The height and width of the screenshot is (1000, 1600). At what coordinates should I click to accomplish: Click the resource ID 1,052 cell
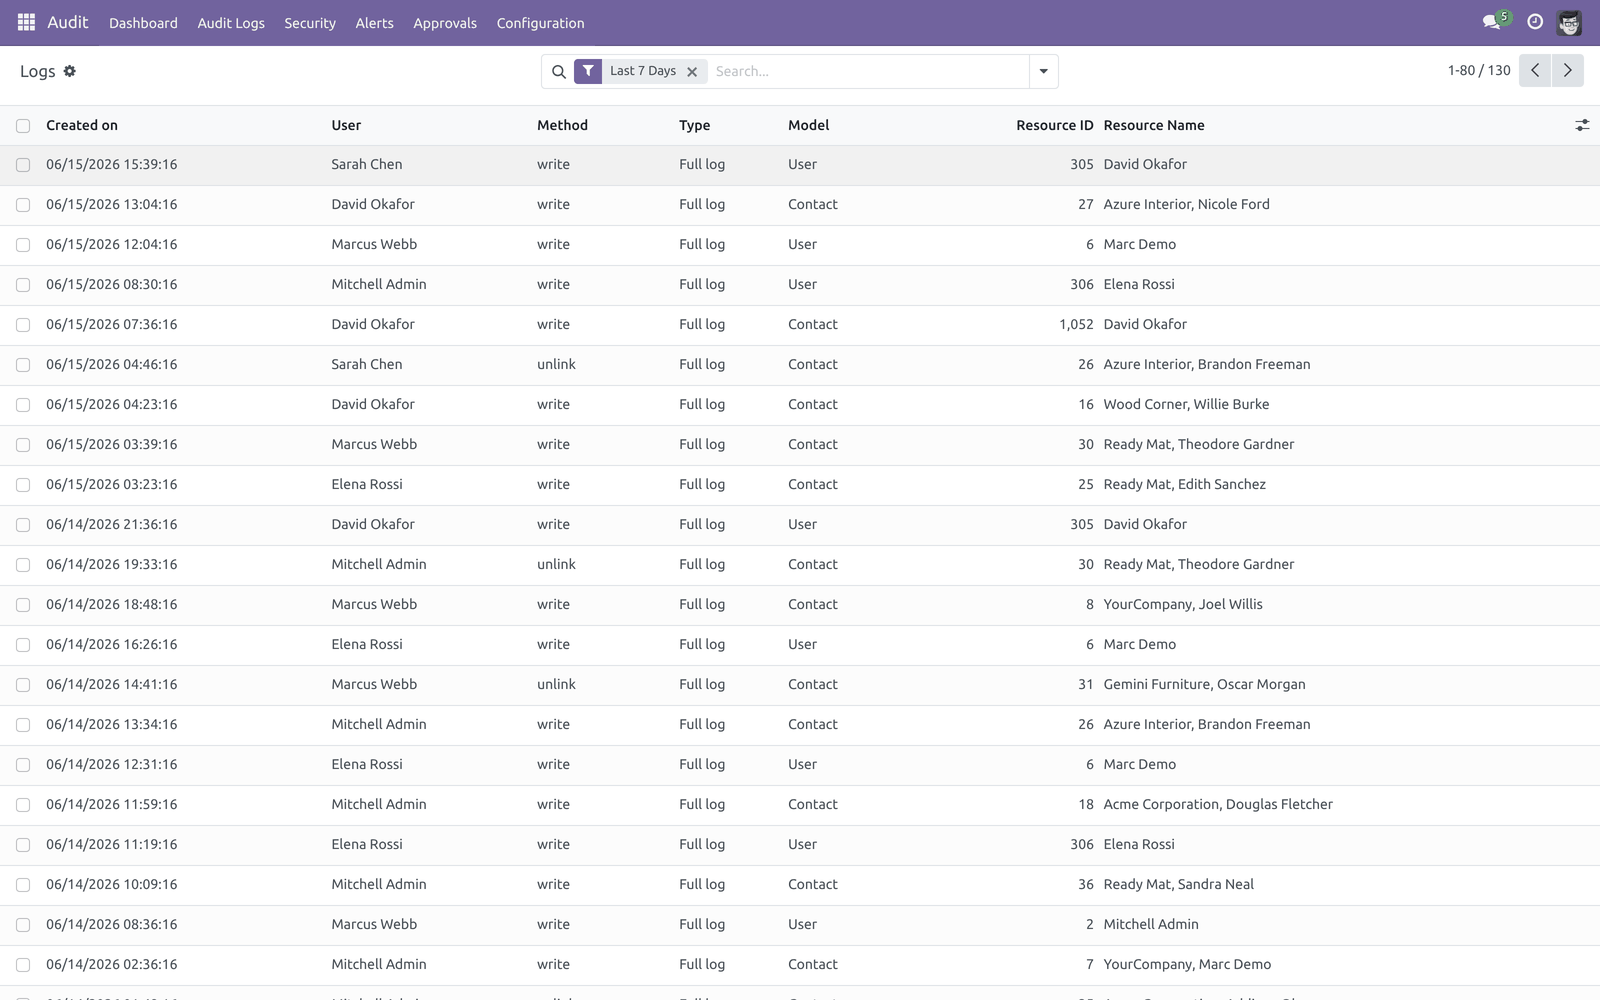point(1076,324)
